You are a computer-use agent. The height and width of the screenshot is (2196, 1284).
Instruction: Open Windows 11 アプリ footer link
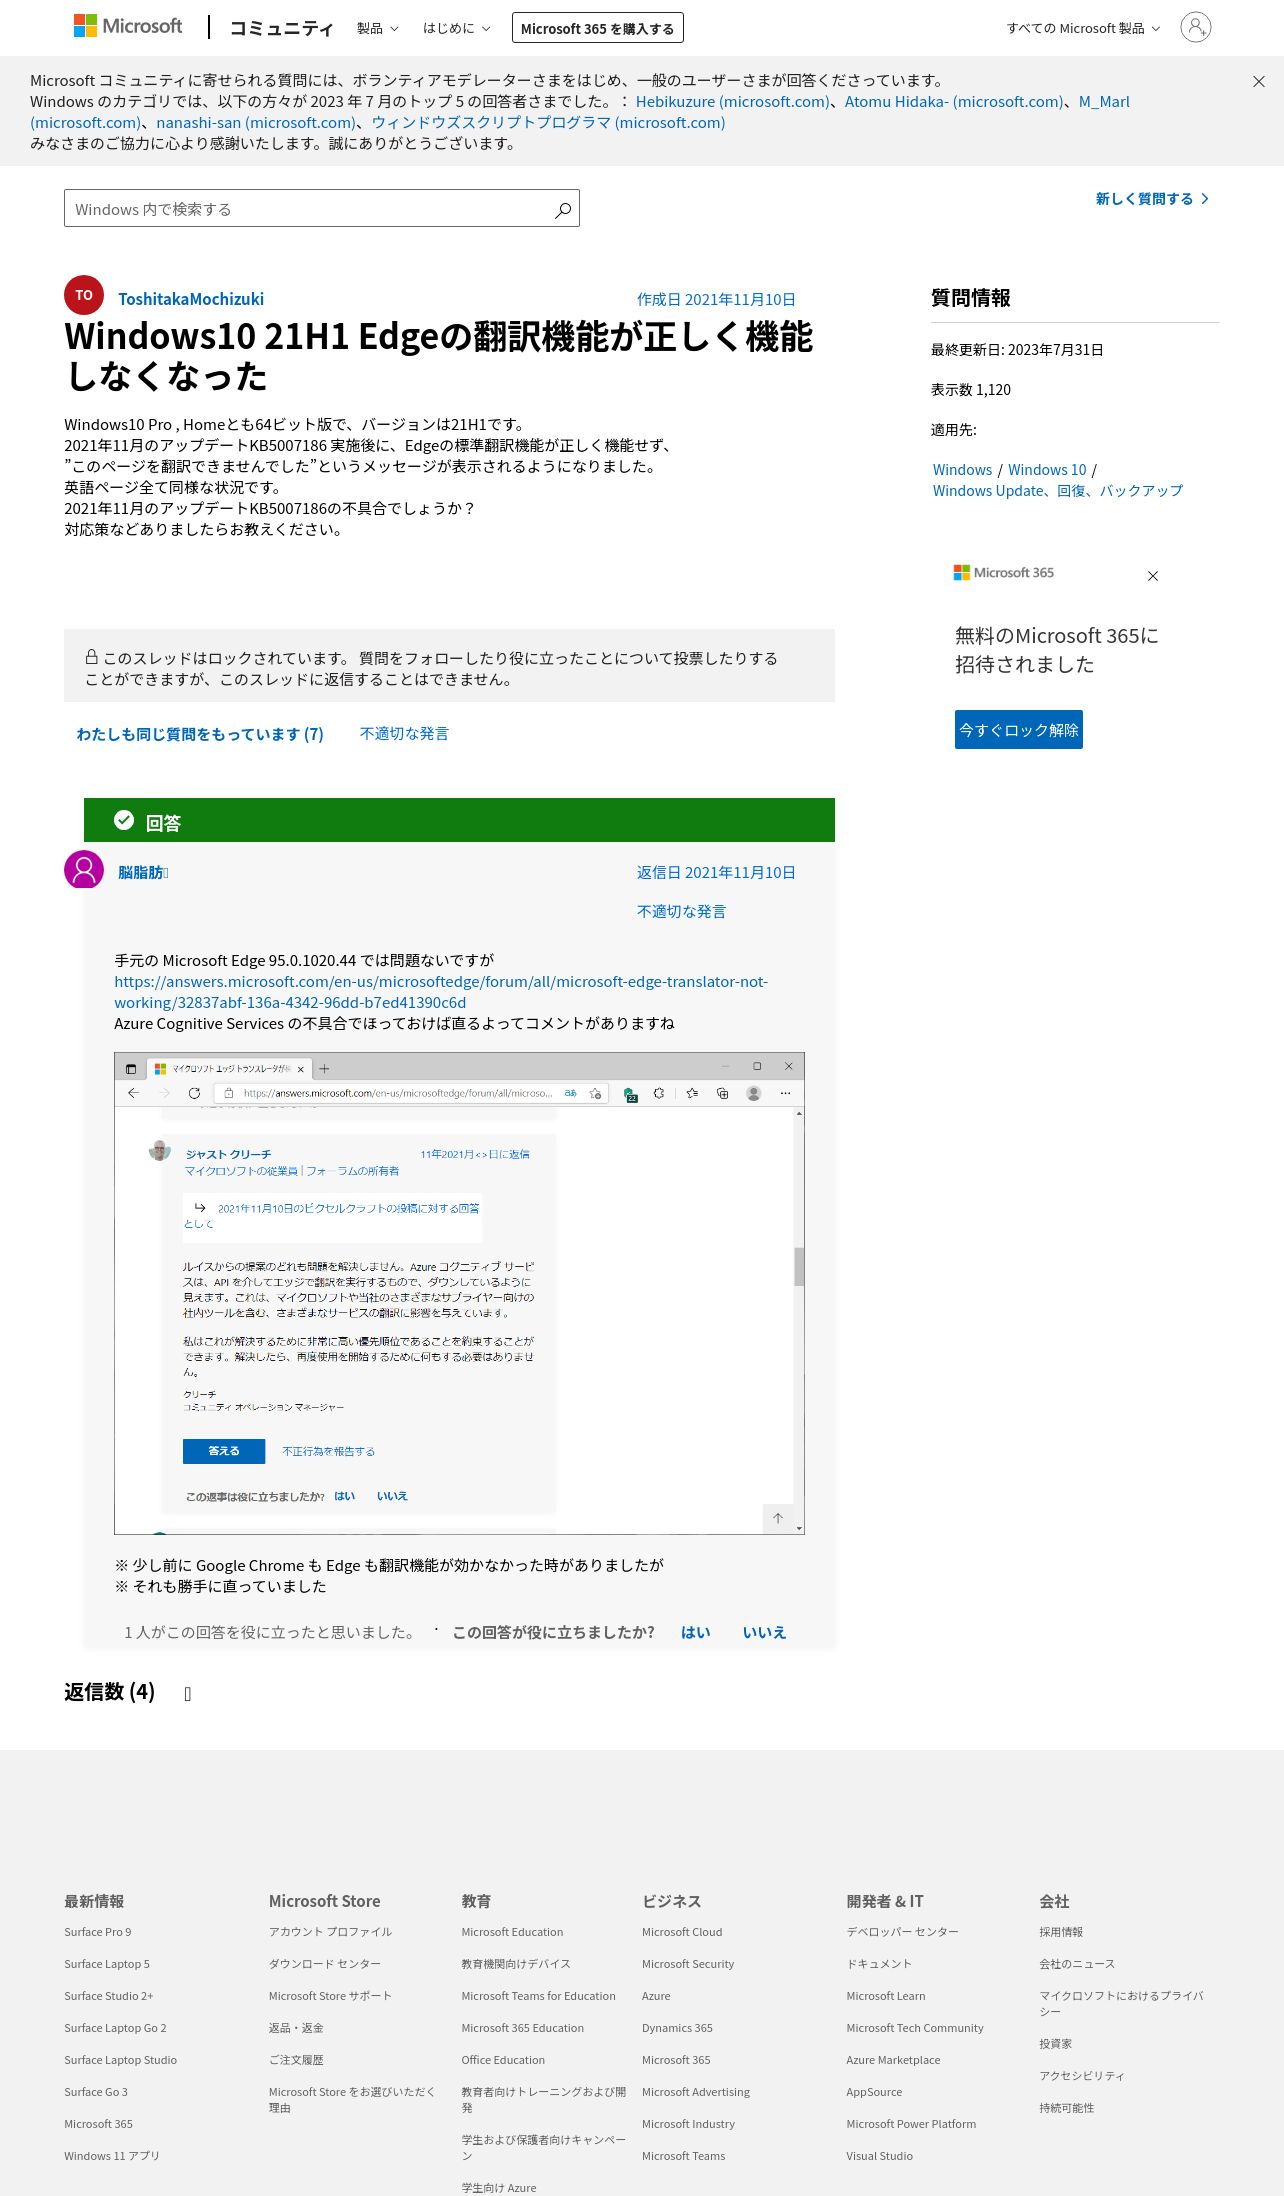(x=112, y=2156)
